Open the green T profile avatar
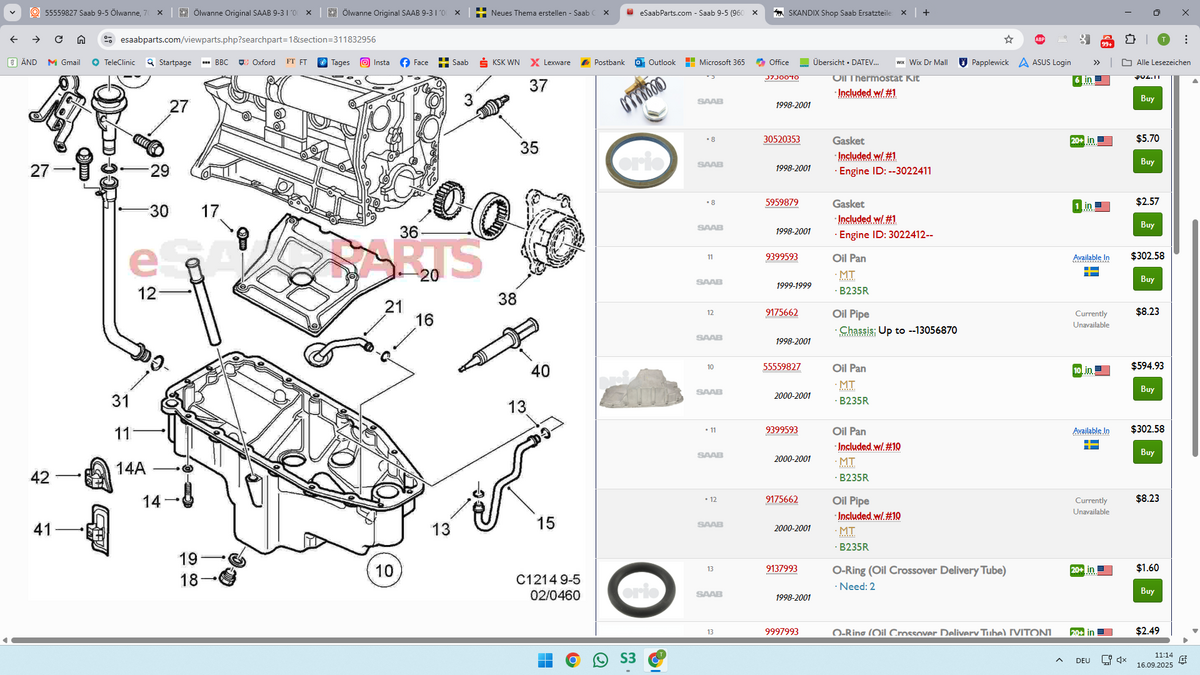The image size is (1200, 675). [x=1163, y=39]
